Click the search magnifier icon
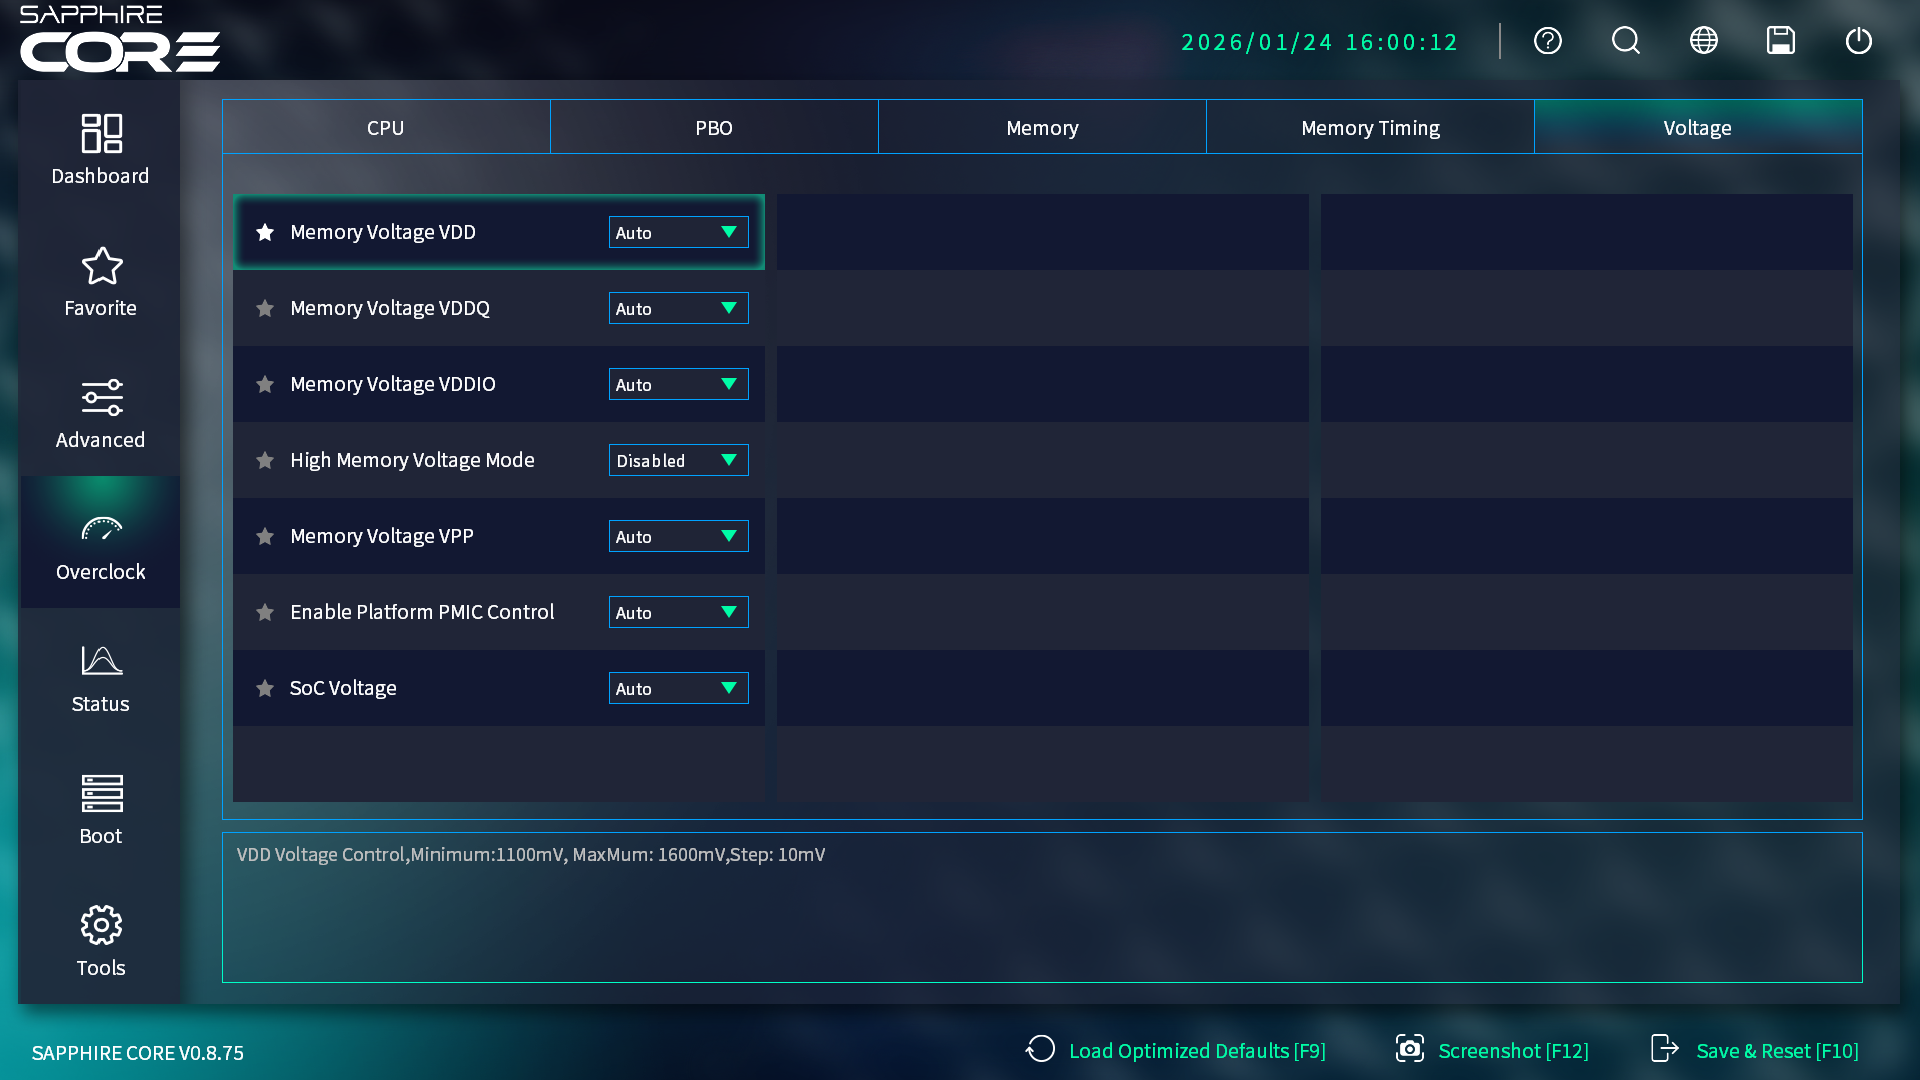Image resolution: width=1920 pixels, height=1080 pixels. coord(1626,41)
